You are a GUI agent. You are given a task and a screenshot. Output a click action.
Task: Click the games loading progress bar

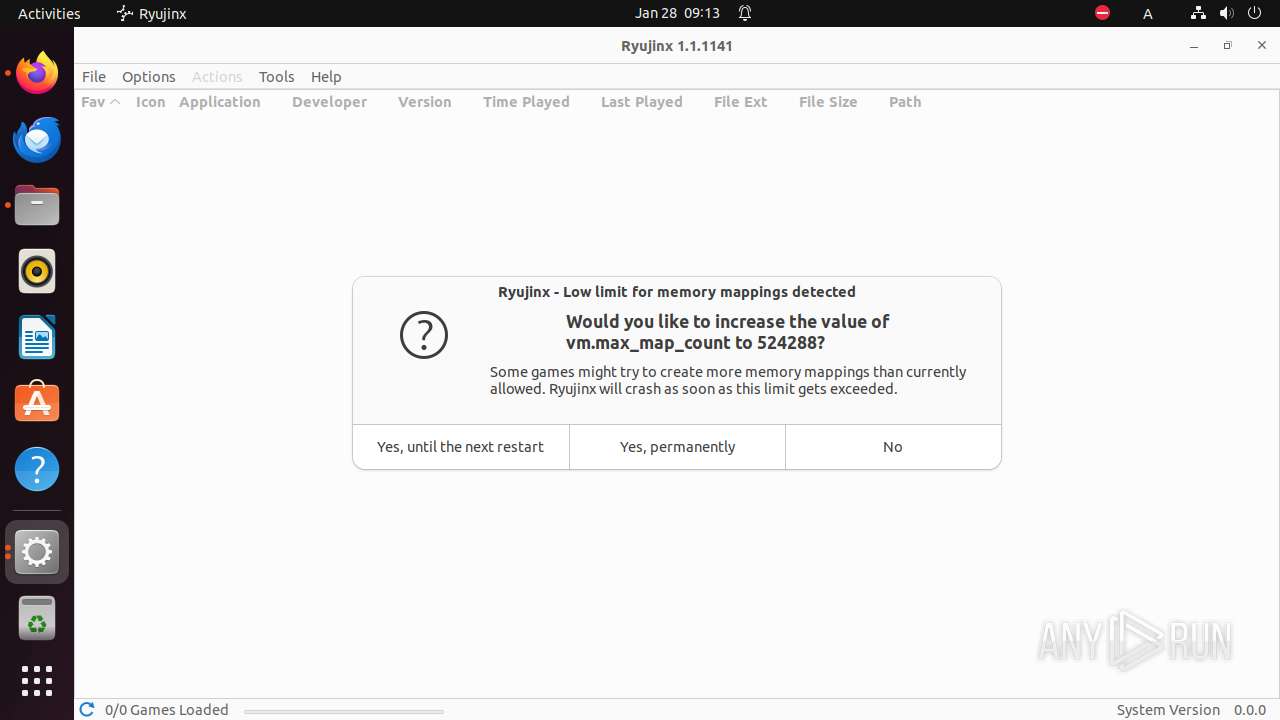pos(343,712)
